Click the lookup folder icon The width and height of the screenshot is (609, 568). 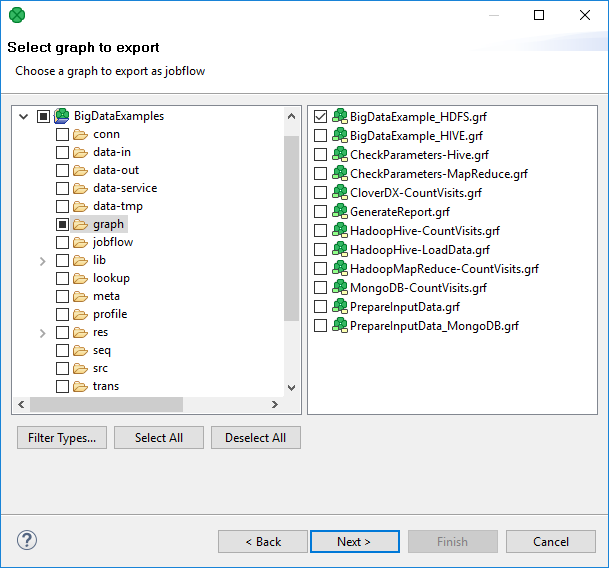click(x=80, y=278)
